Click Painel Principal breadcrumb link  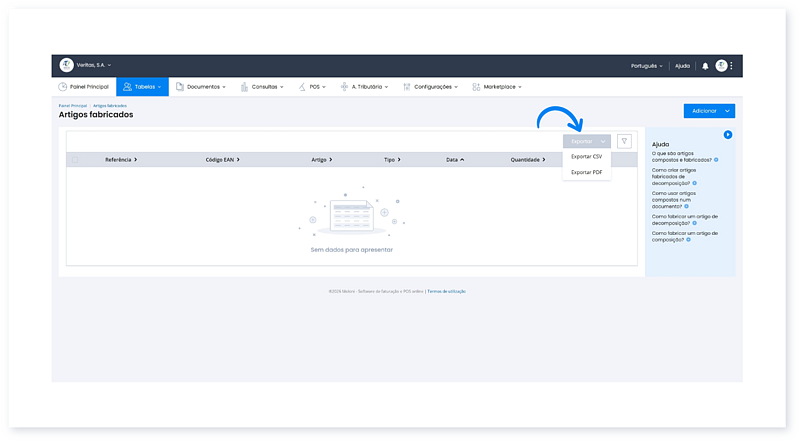tap(73, 106)
